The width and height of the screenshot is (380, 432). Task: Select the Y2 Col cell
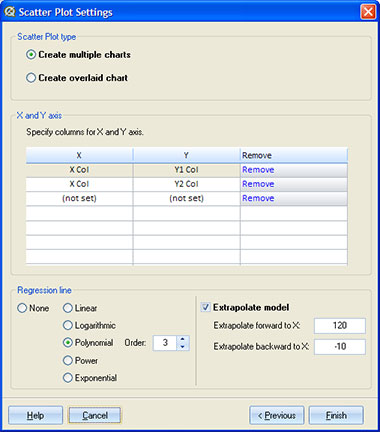[186, 184]
